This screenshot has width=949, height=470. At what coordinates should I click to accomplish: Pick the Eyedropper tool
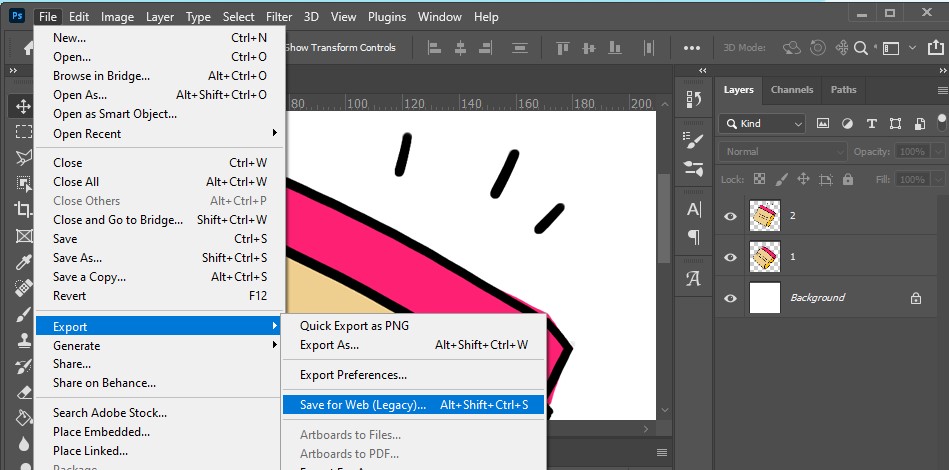(22, 262)
